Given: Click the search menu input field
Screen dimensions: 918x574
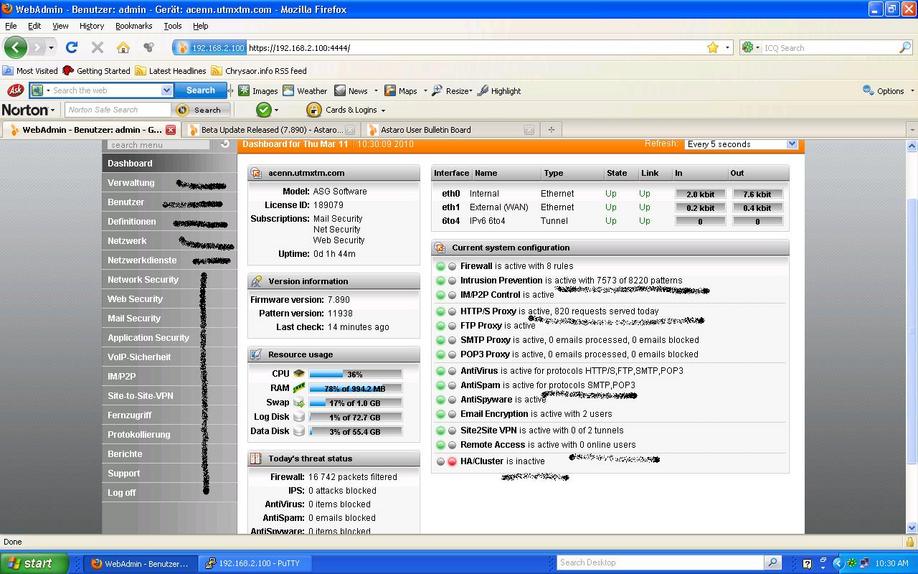Looking at the screenshot, I should click(158, 145).
